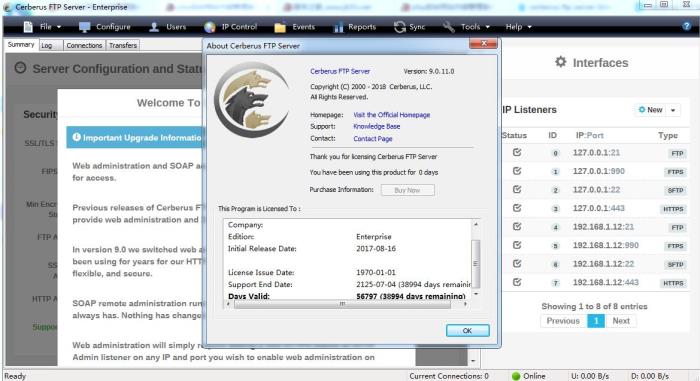This screenshot has height=381, width=700.
Task: Toggle status of listener 192.168.1.12:443
Action: coord(517,282)
